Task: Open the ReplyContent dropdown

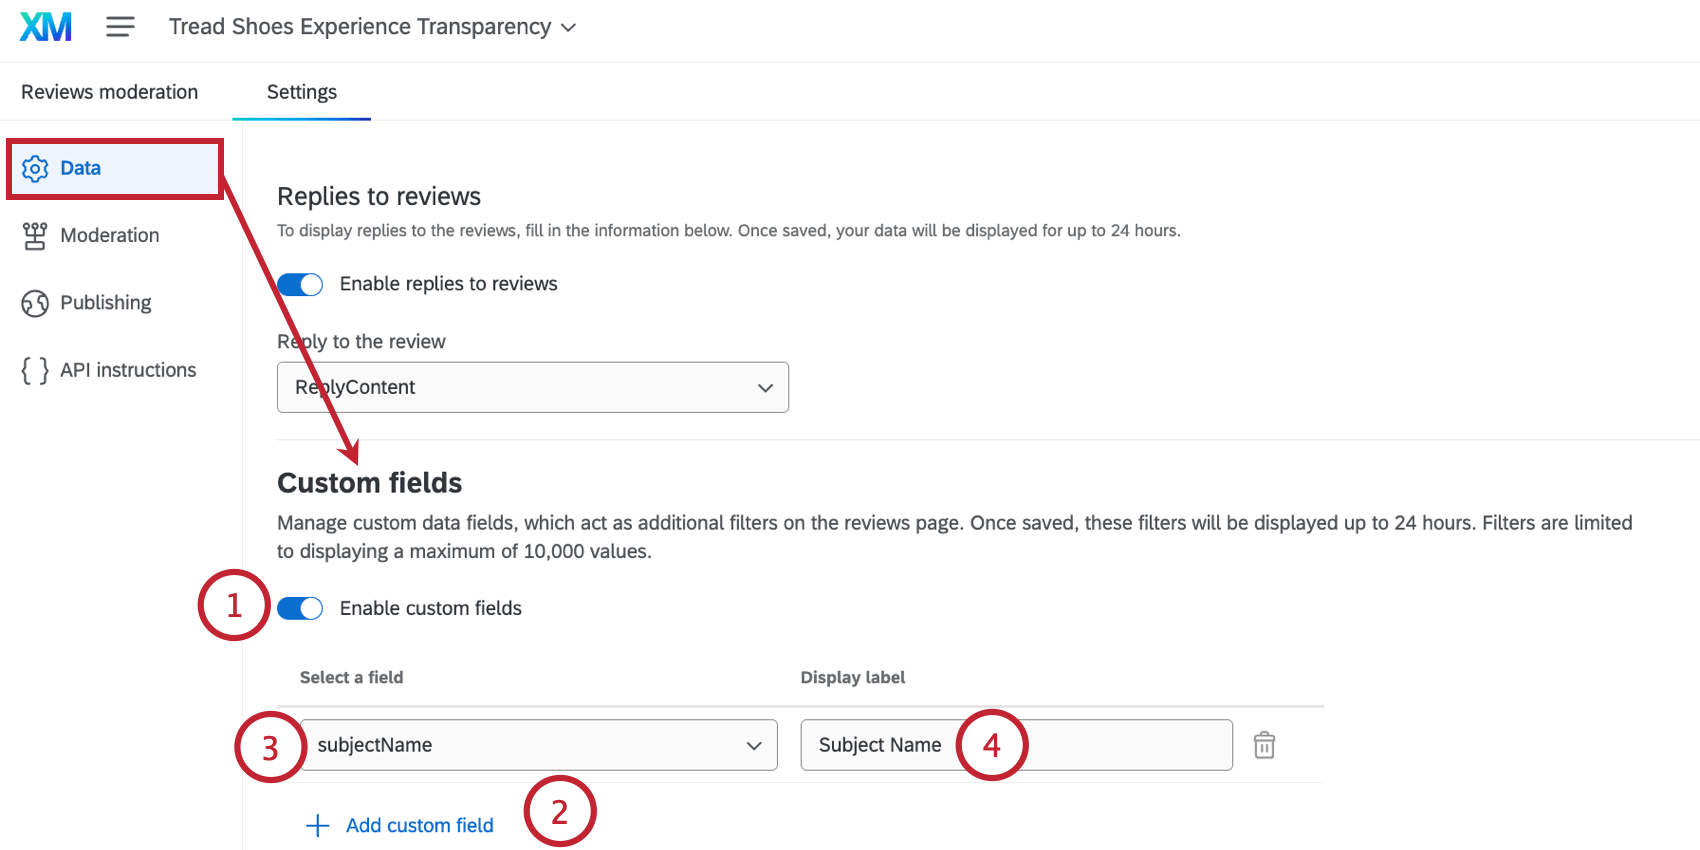Action: coord(532,387)
